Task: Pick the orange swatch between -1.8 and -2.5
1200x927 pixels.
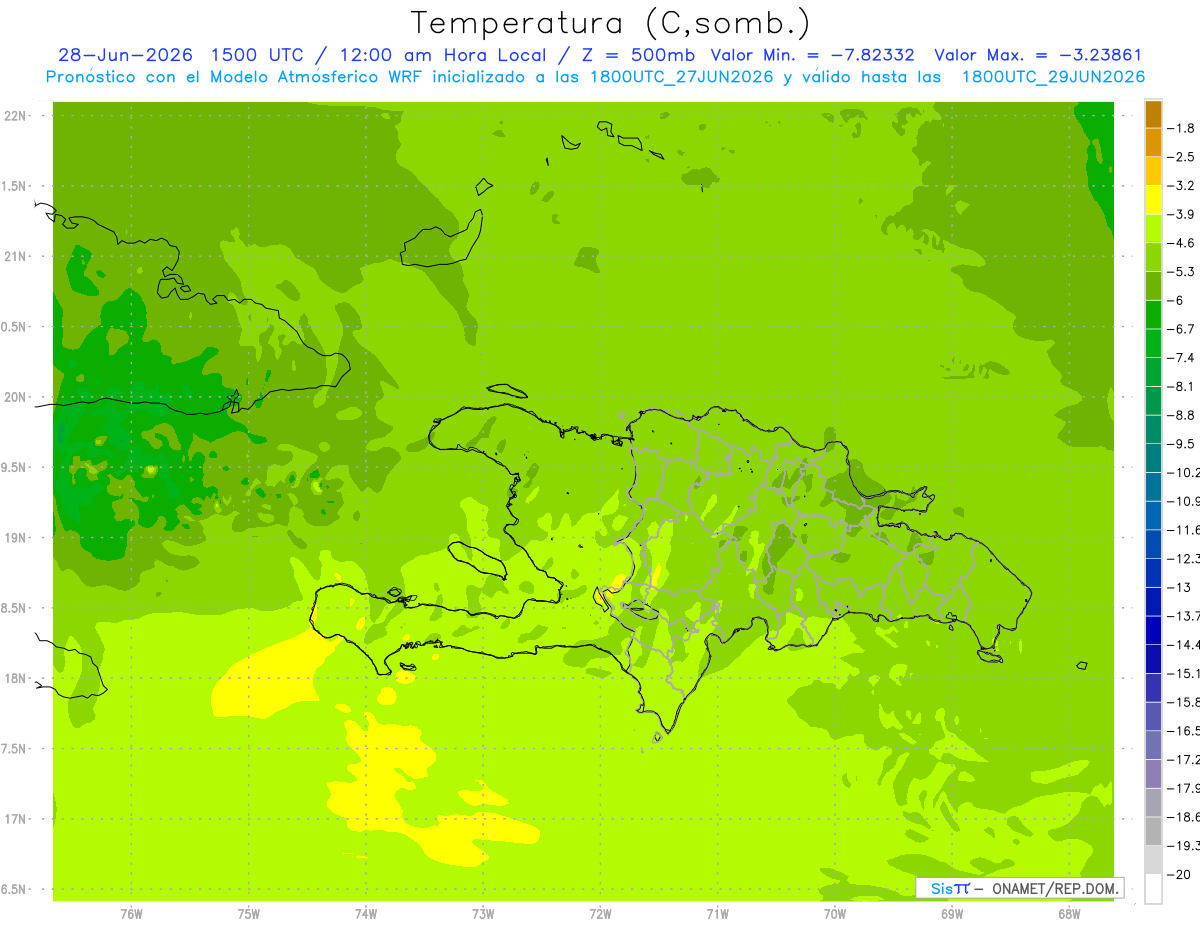Action: pos(1153,142)
